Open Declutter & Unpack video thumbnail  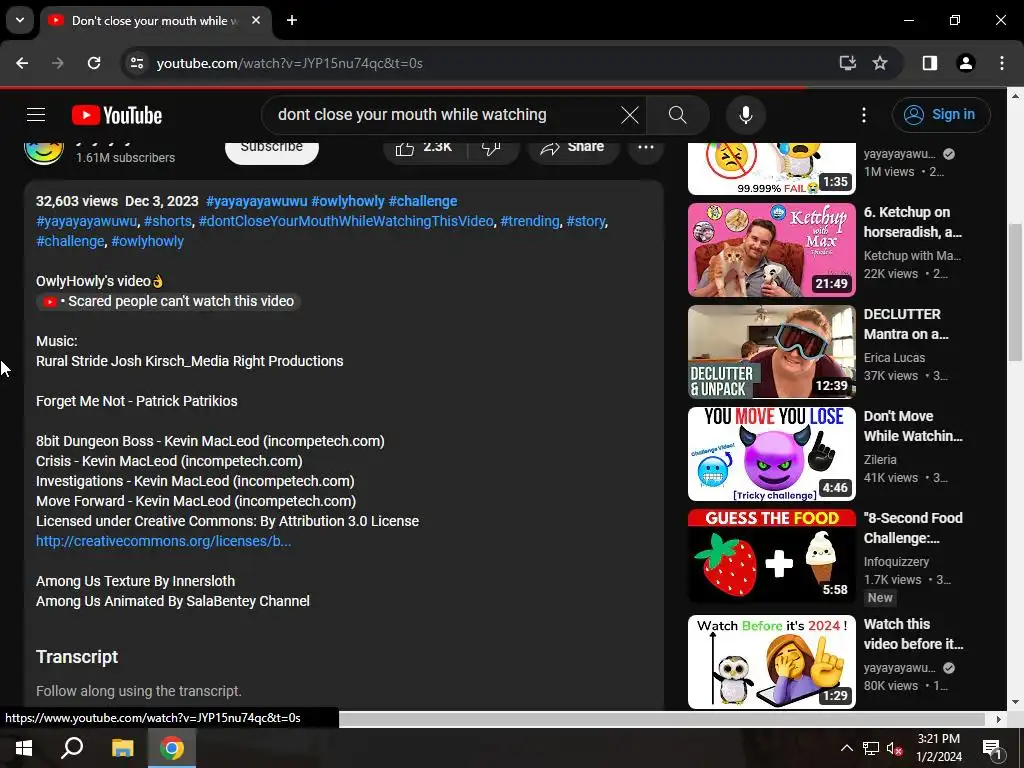tap(771, 352)
